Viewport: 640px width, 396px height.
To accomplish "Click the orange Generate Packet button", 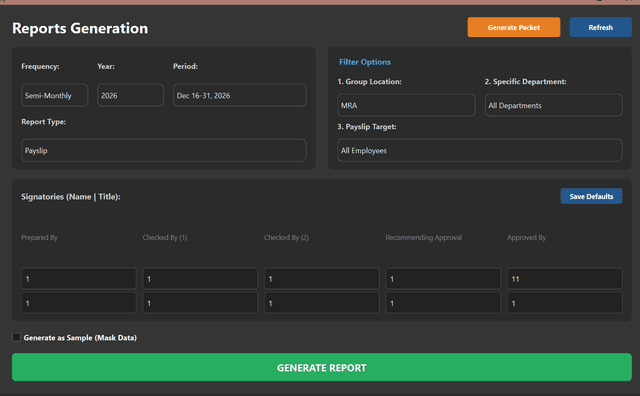I will [513, 27].
